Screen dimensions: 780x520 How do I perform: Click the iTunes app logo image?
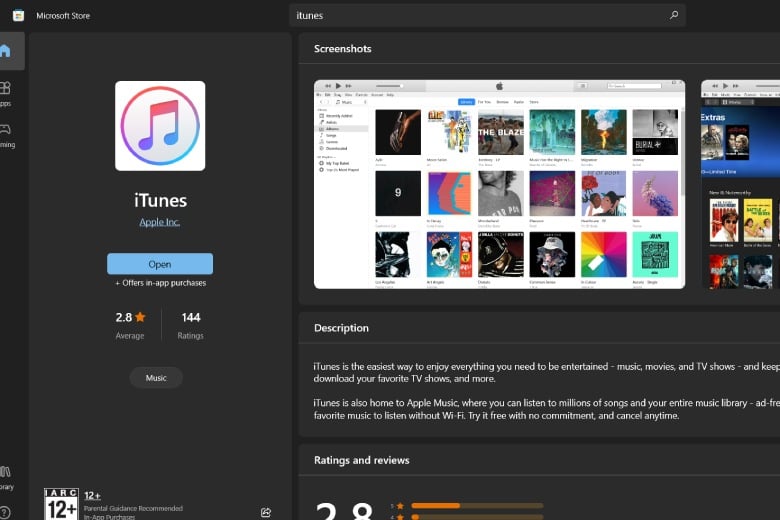click(160, 126)
